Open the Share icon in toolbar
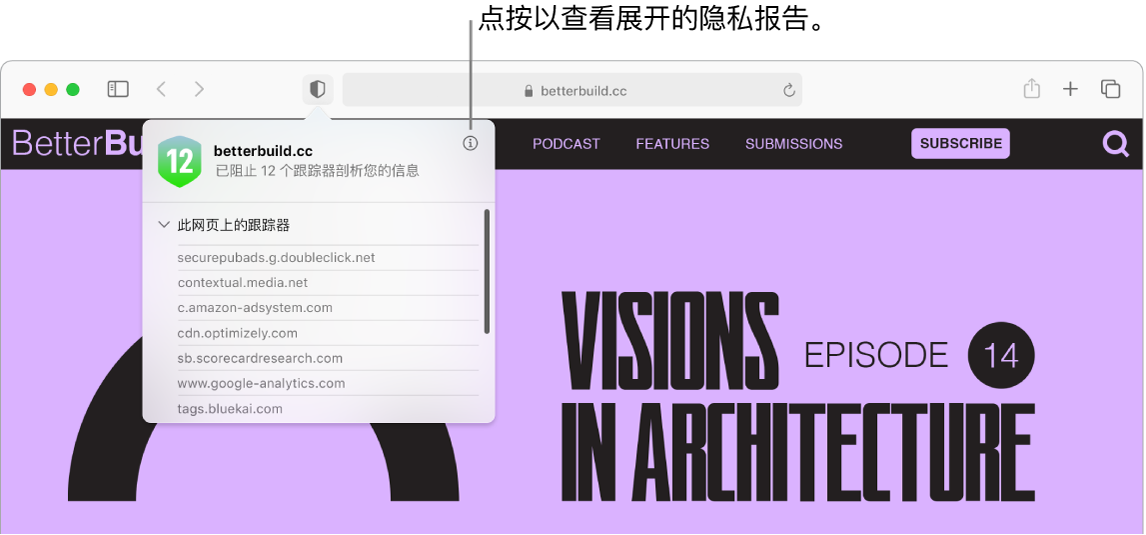 pyautogui.click(x=1031, y=89)
